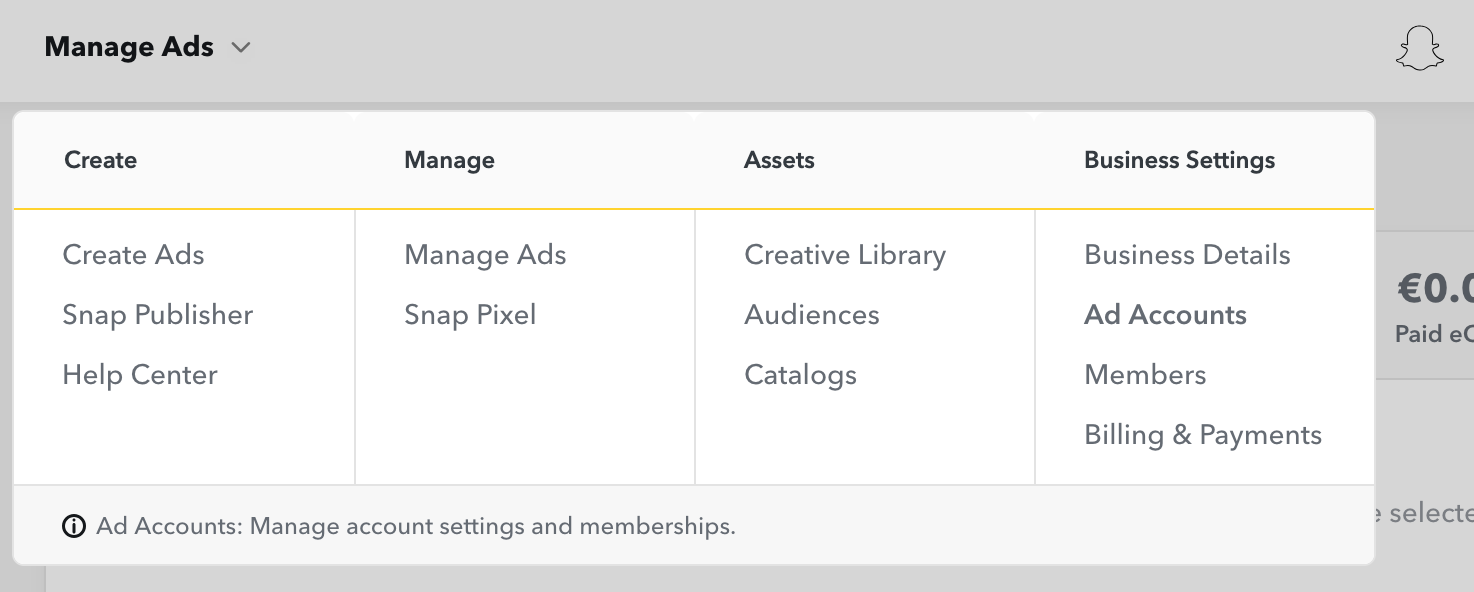Click the info icon beside Ad Accounts description
1474x592 pixels.
[x=74, y=526]
